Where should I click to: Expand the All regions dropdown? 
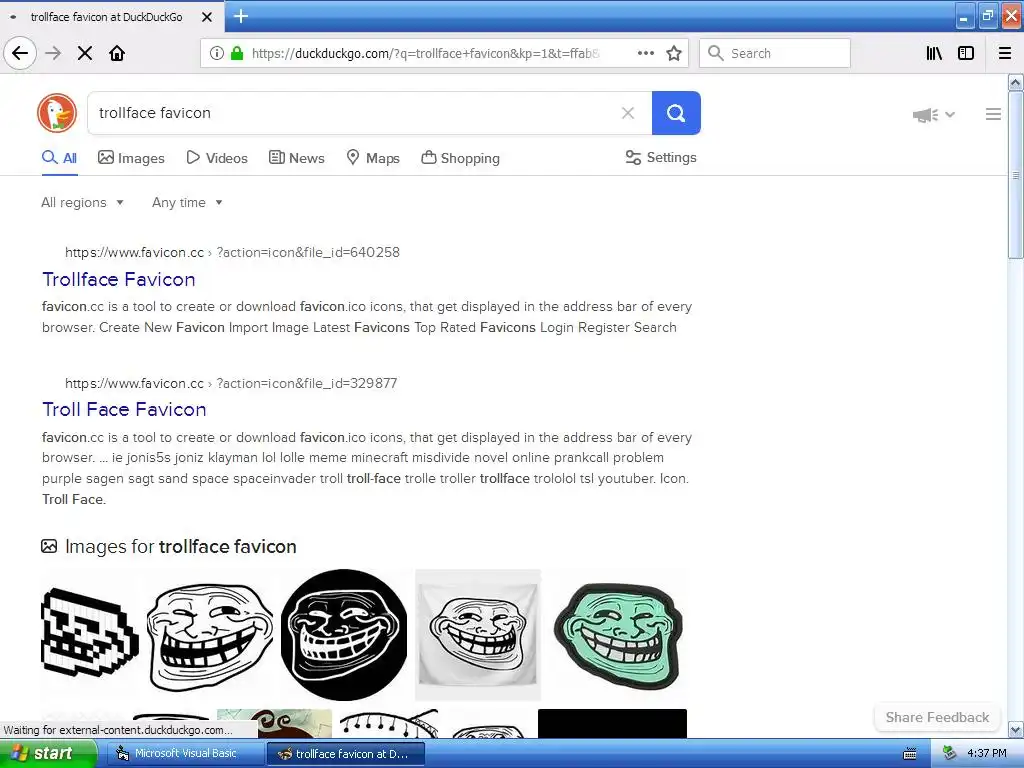[82, 202]
